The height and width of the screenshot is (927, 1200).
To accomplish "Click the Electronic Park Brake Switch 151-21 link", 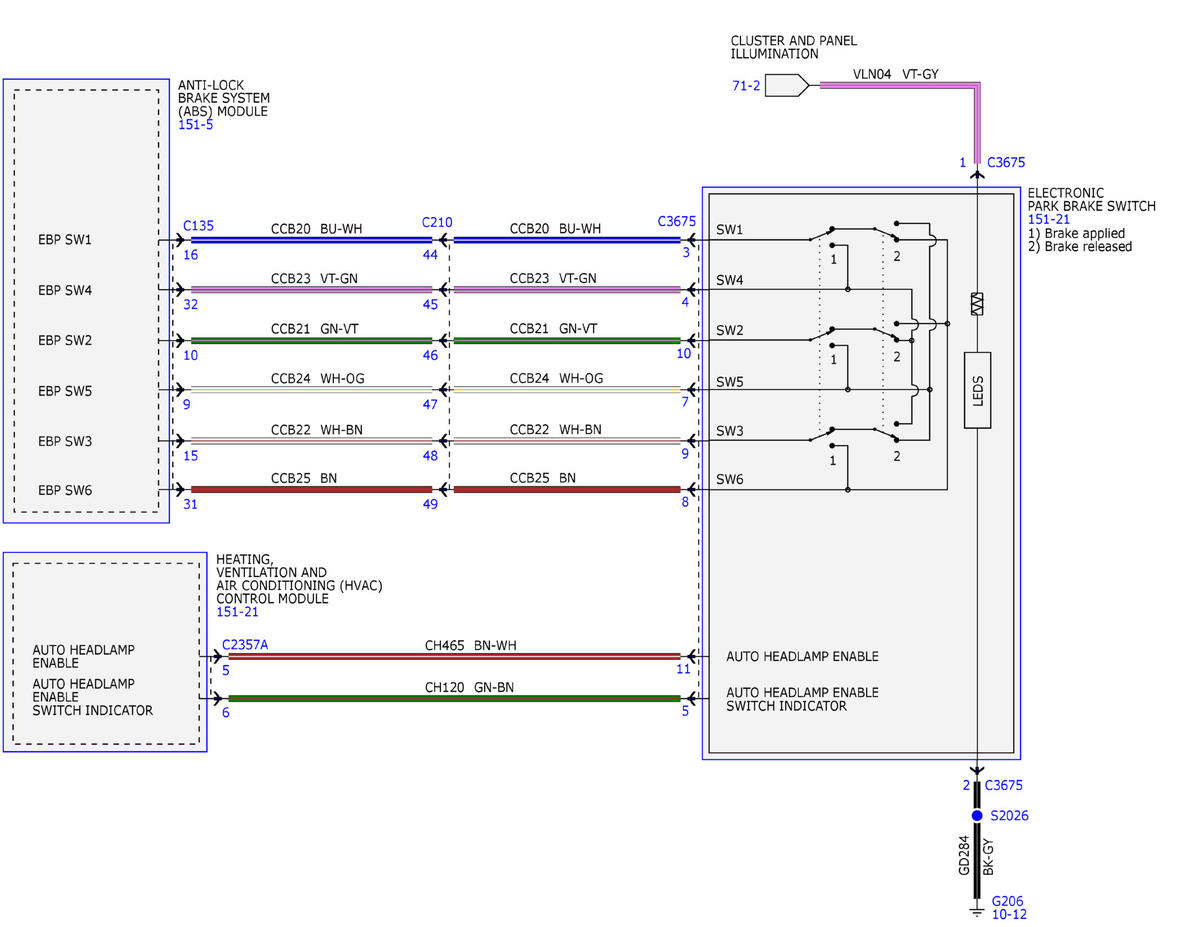I will (x=1044, y=220).
